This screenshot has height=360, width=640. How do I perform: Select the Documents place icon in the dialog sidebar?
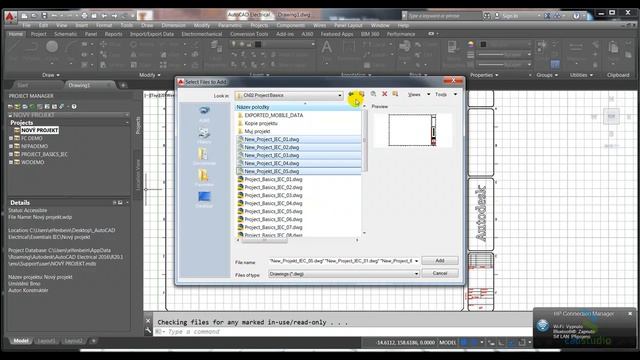pos(204,156)
